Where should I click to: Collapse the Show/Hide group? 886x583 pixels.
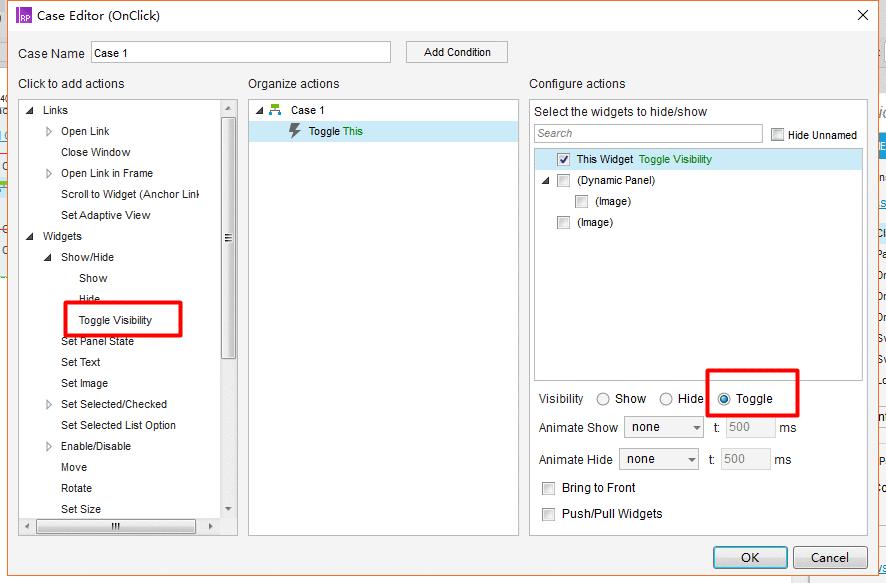[x=48, y=257]
